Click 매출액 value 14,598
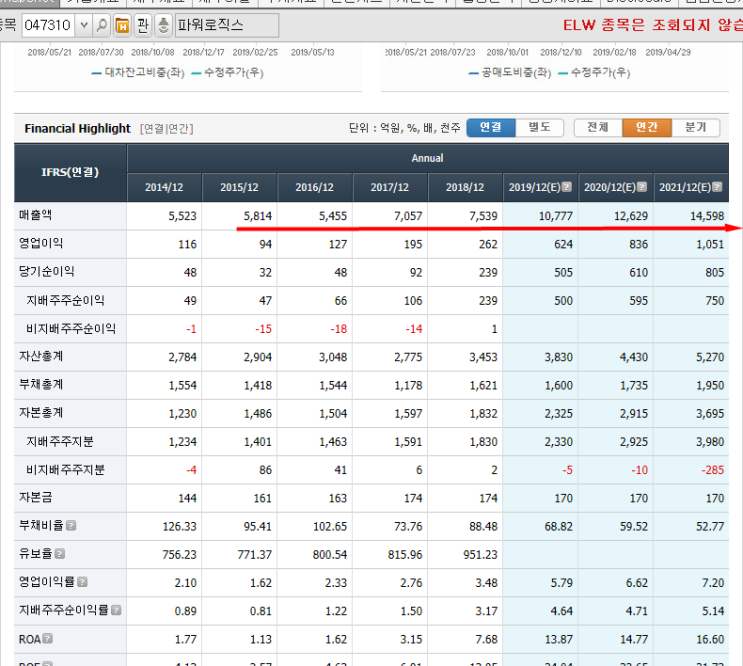The height and width of the screenshot is (666, 743). click(707, 216)
